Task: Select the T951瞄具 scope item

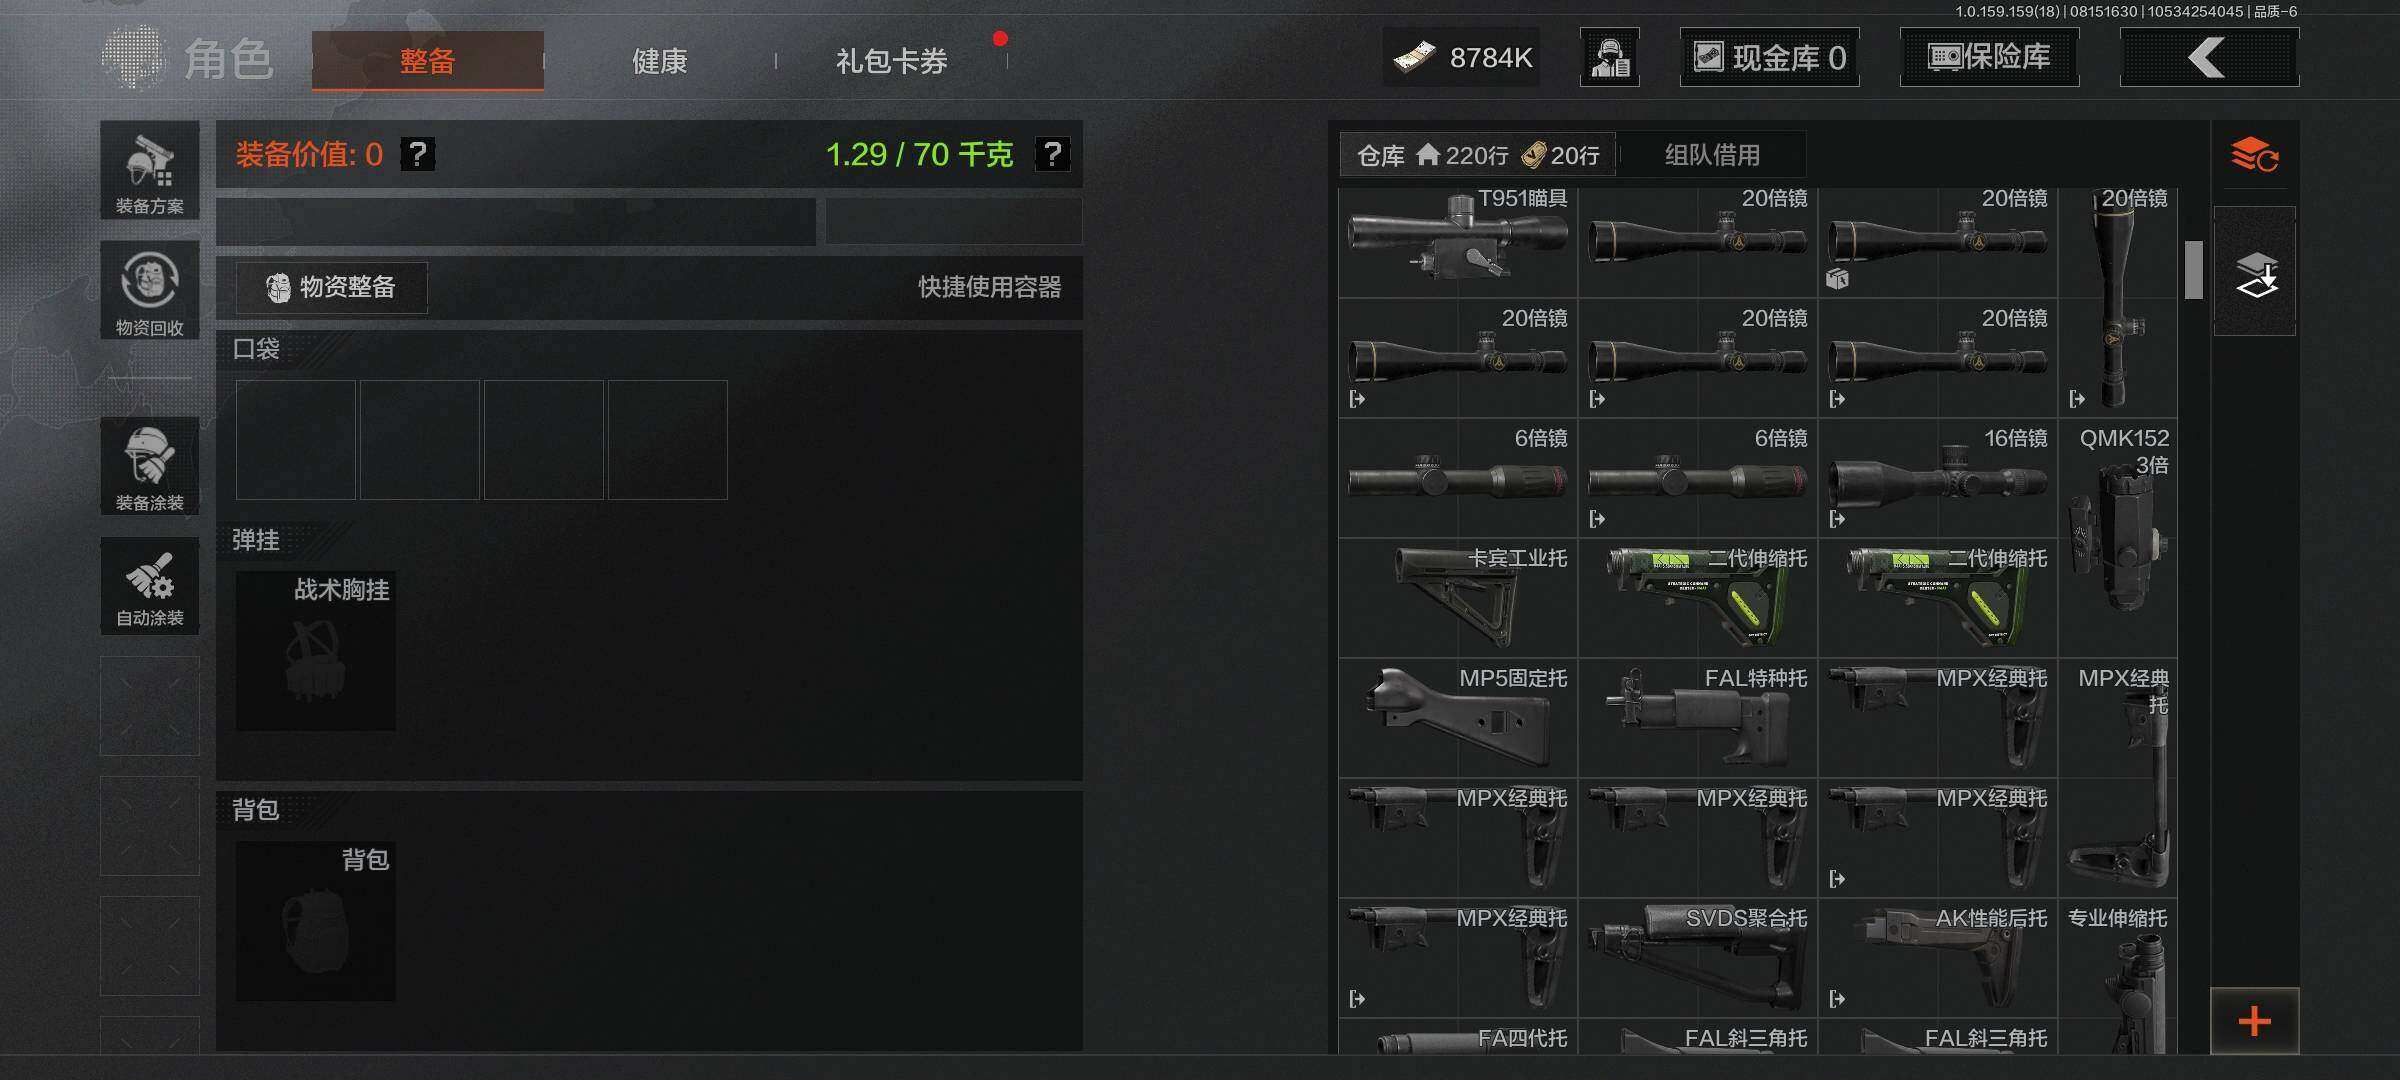Action: click(x=1458, y=238)
